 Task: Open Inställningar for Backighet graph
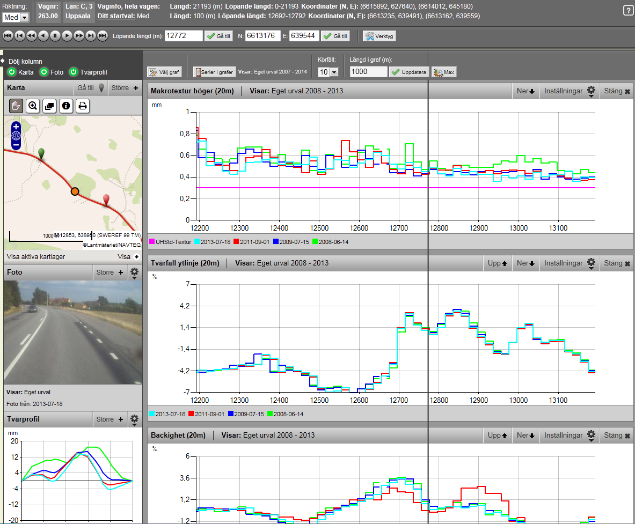(569, 435)
